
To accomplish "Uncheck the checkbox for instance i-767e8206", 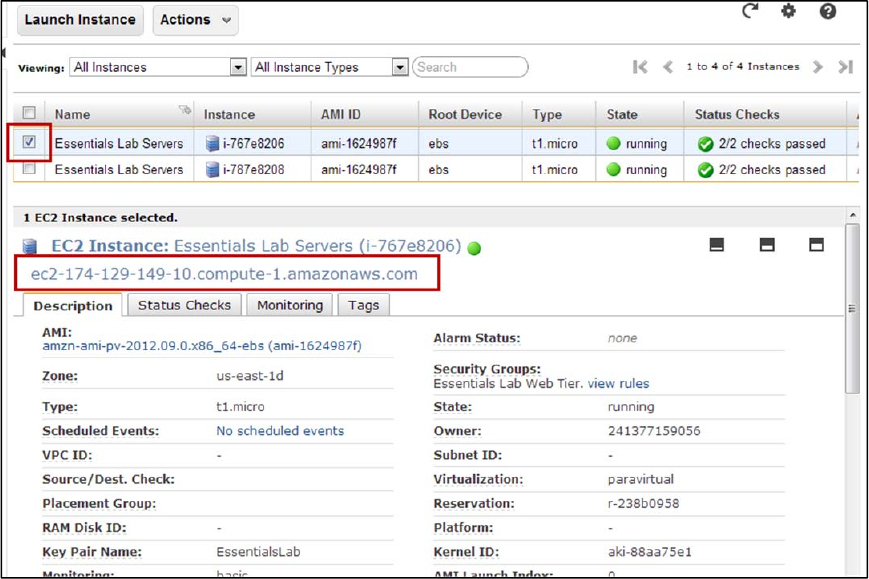I will tap(29, 142).
